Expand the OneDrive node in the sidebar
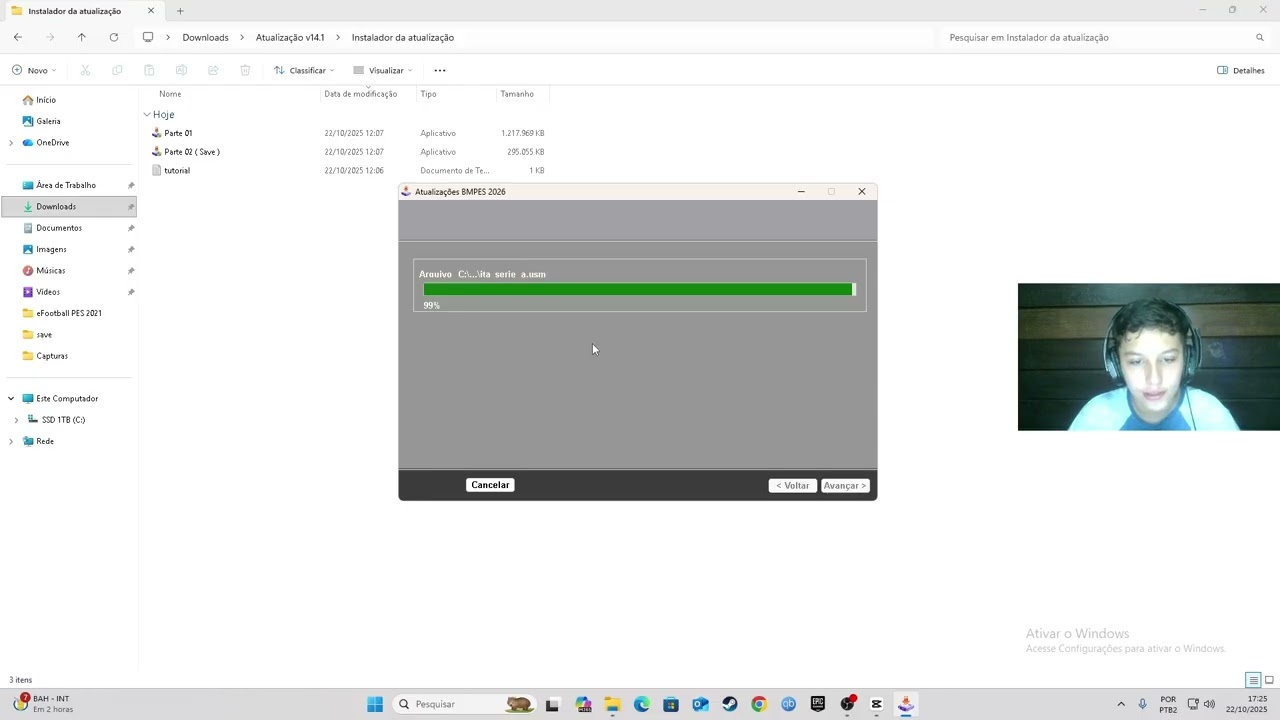This screenshot has height=720, width=1280. (11, 143)
